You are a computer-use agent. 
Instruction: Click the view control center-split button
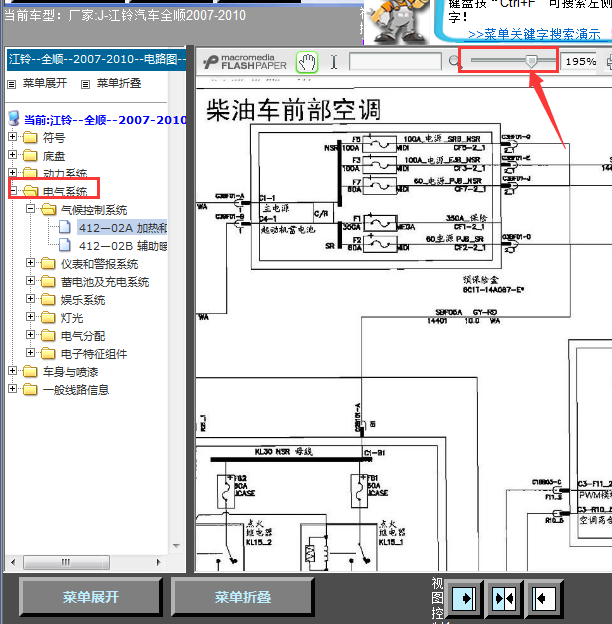[x=504, y=598]
